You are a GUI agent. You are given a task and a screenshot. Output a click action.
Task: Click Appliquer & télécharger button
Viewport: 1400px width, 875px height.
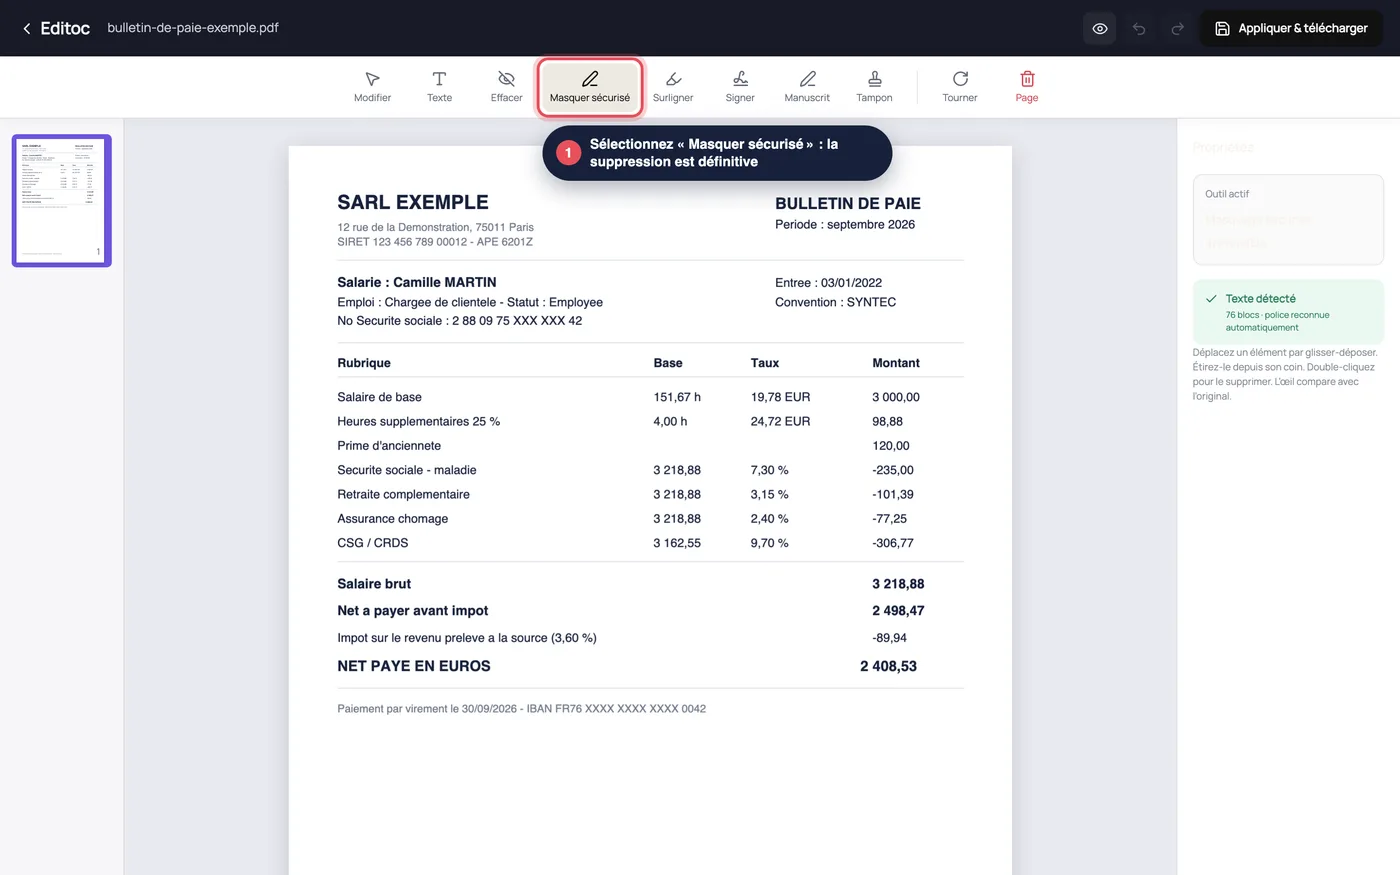pos(1291,28)
